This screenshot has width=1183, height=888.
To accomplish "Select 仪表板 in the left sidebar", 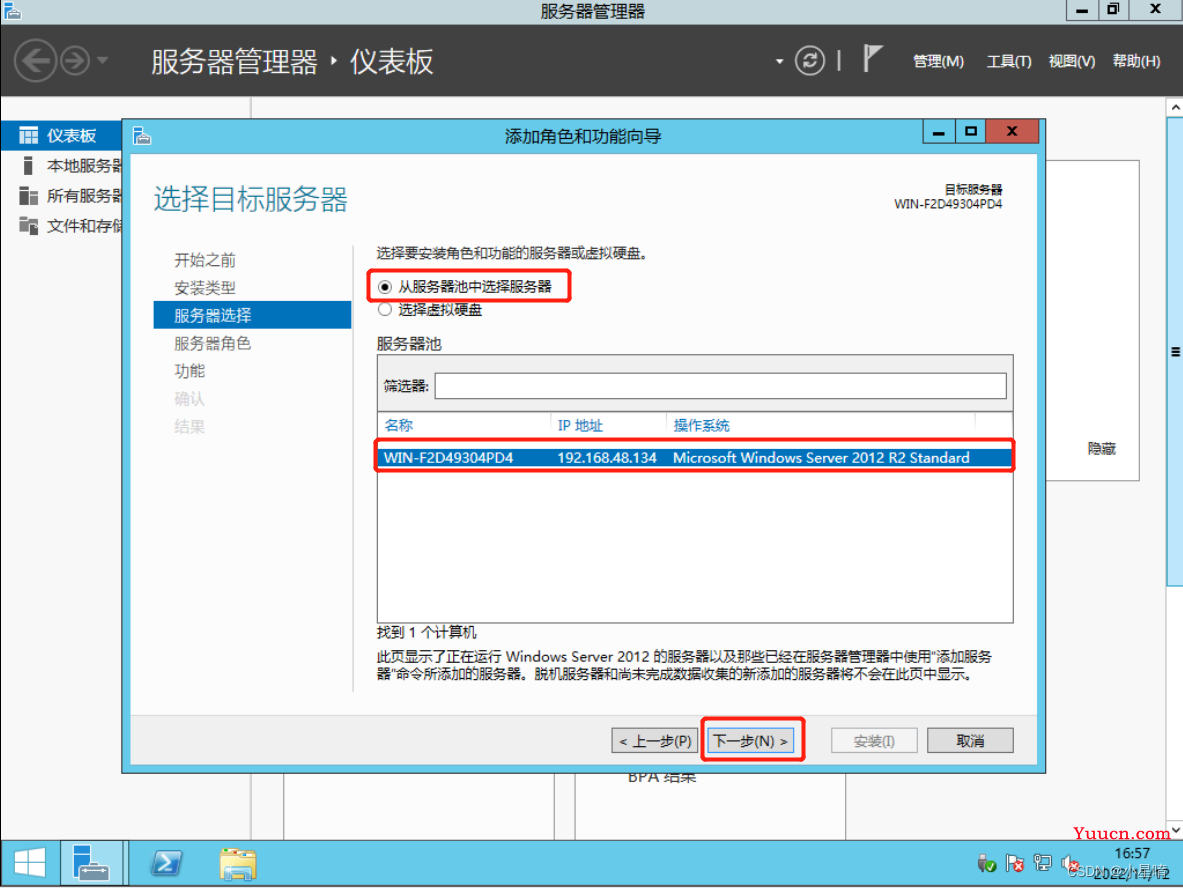I will (61, 136).
